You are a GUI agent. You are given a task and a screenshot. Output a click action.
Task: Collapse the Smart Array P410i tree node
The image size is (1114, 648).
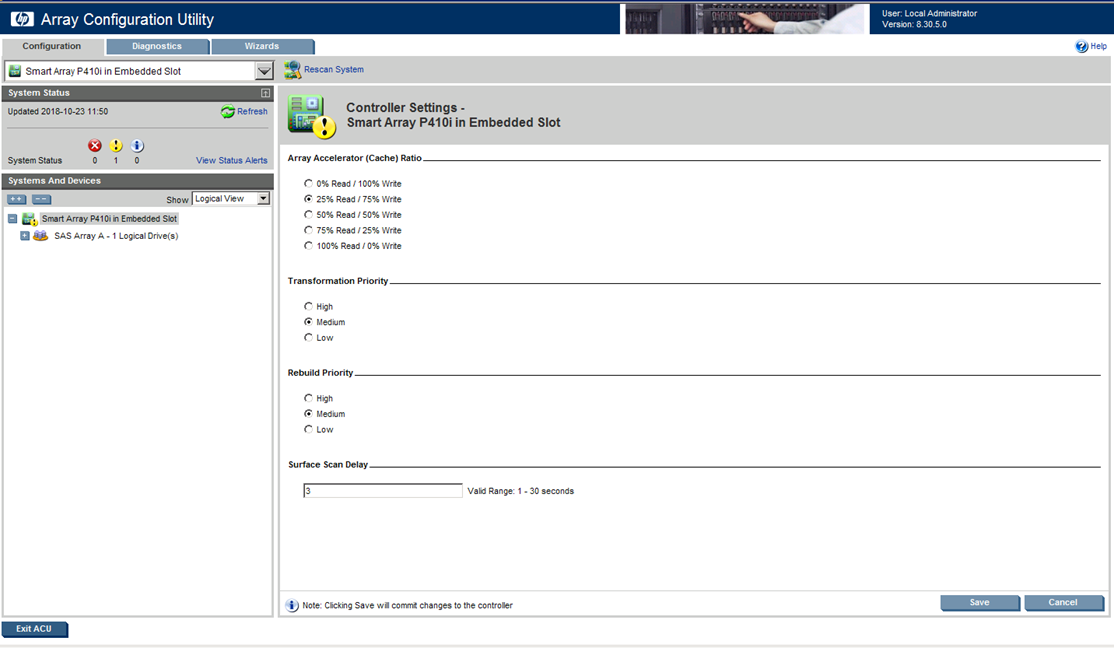tap(12, 219)
